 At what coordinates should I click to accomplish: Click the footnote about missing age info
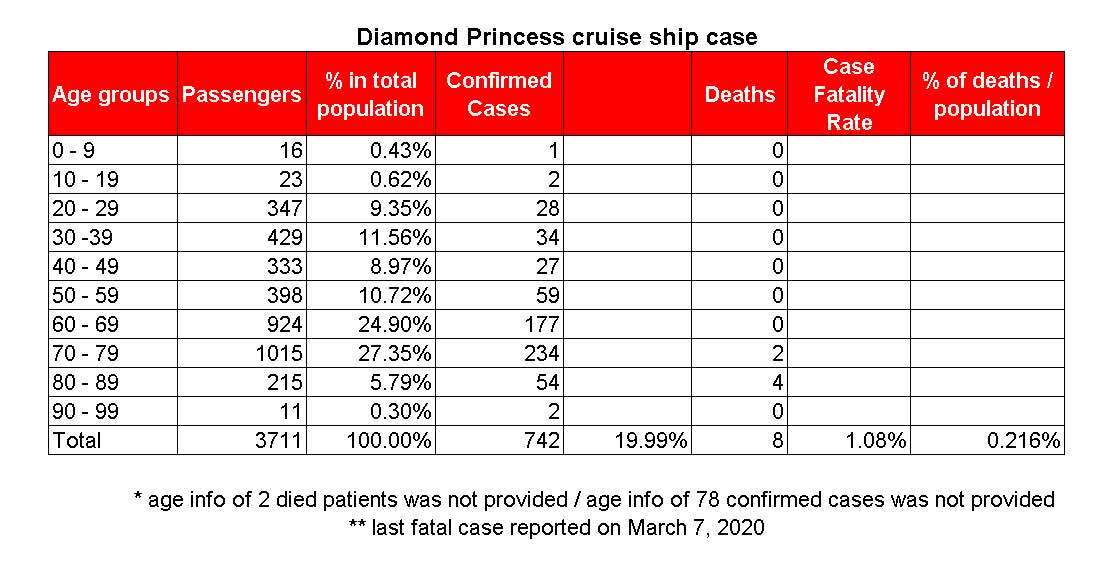(x=594, y=499)
